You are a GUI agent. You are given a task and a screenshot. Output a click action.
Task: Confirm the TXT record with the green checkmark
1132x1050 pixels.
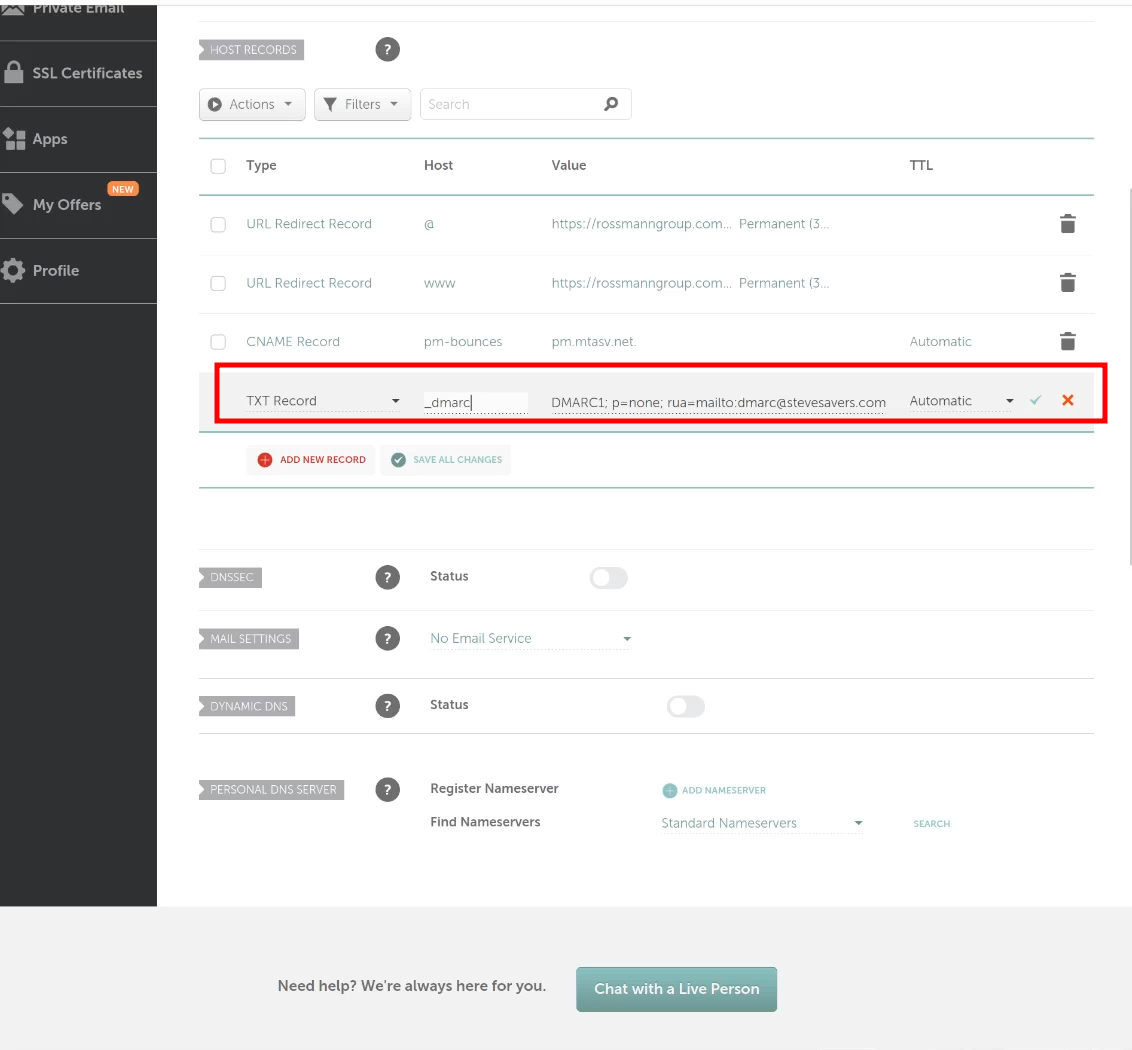point(1035,400)
